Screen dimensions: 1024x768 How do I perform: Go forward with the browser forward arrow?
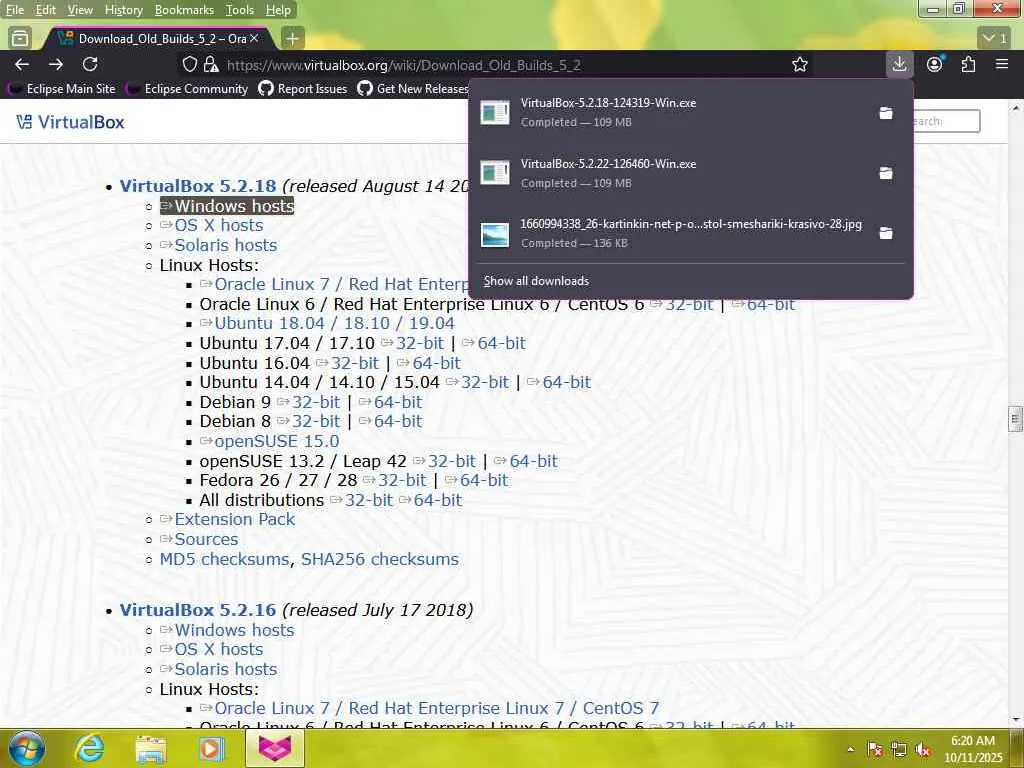(56, 64)
